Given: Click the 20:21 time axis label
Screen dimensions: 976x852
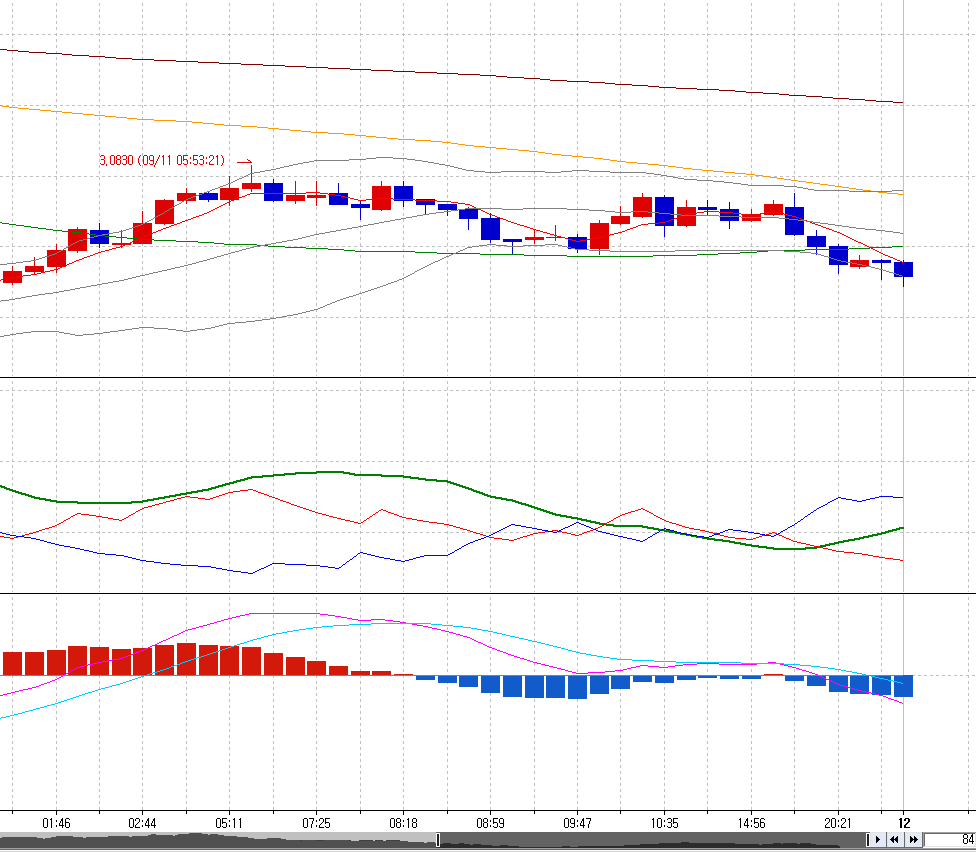Looking at the screenshot, I should (838, 823).
